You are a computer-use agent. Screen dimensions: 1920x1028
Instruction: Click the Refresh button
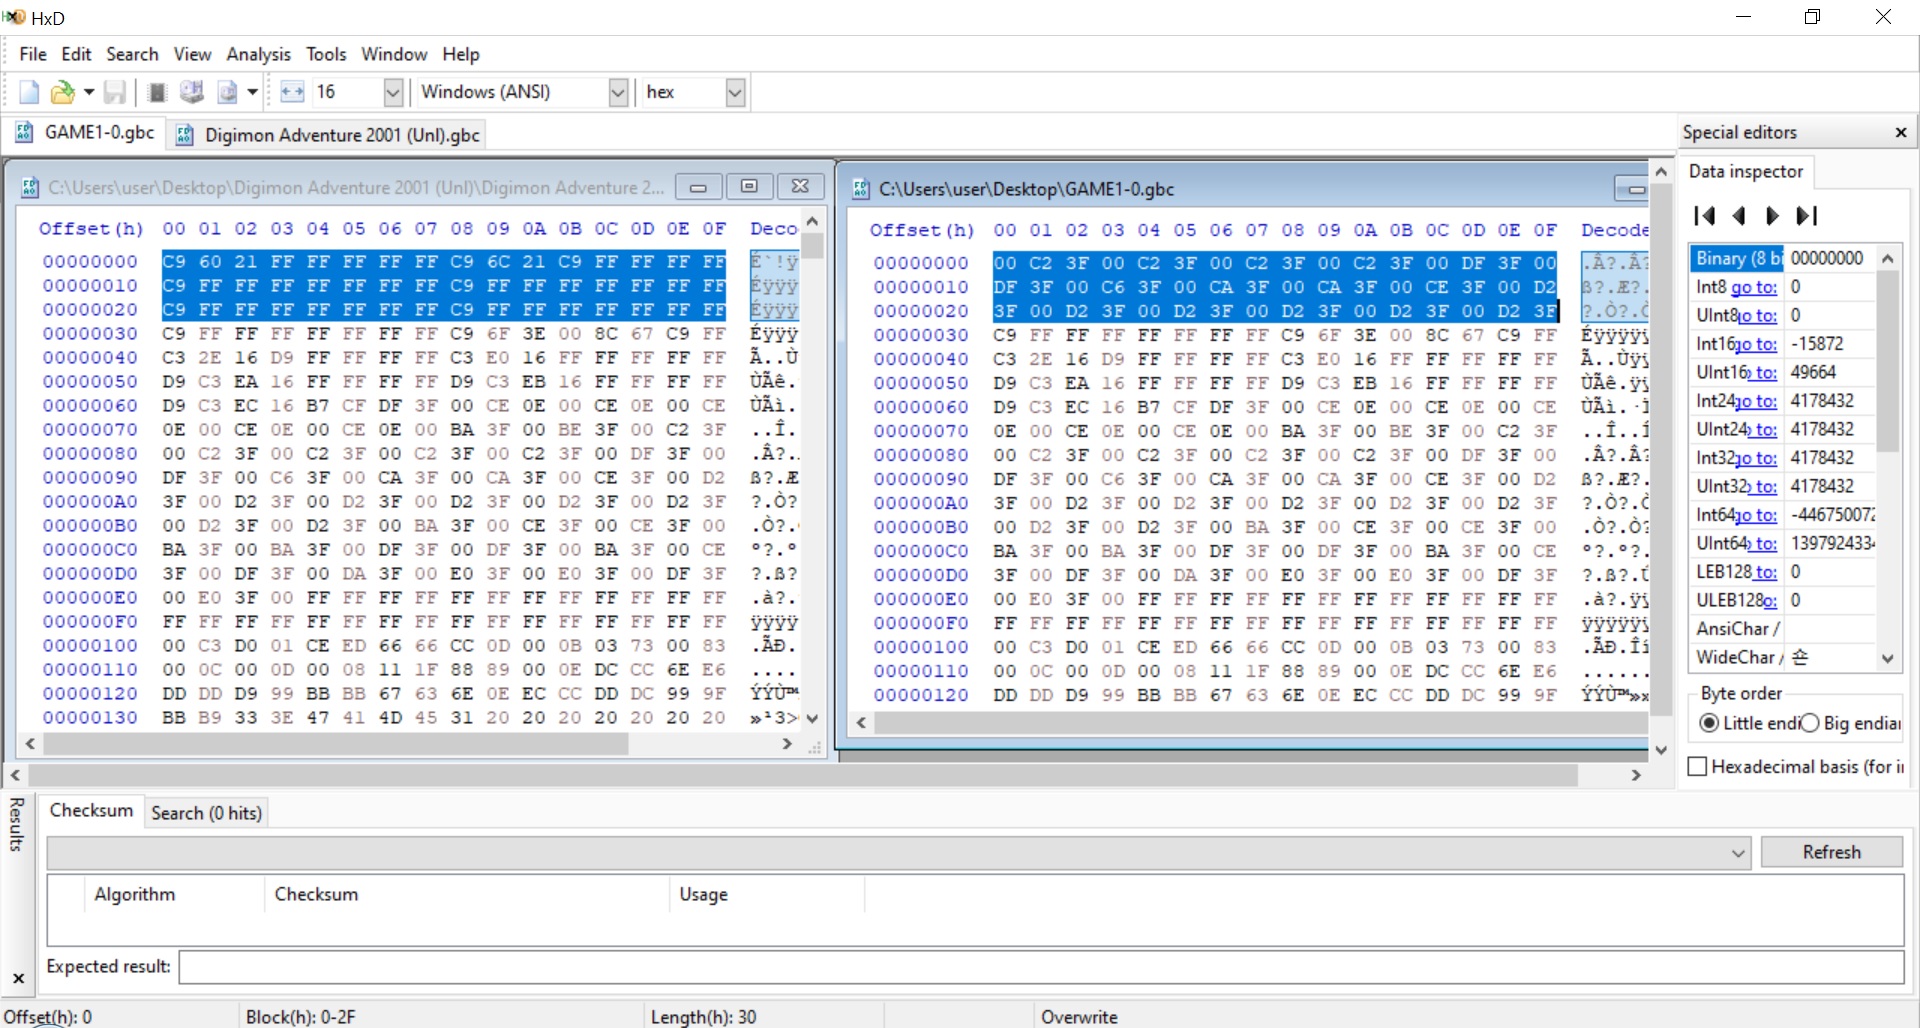click(1831, 852)
